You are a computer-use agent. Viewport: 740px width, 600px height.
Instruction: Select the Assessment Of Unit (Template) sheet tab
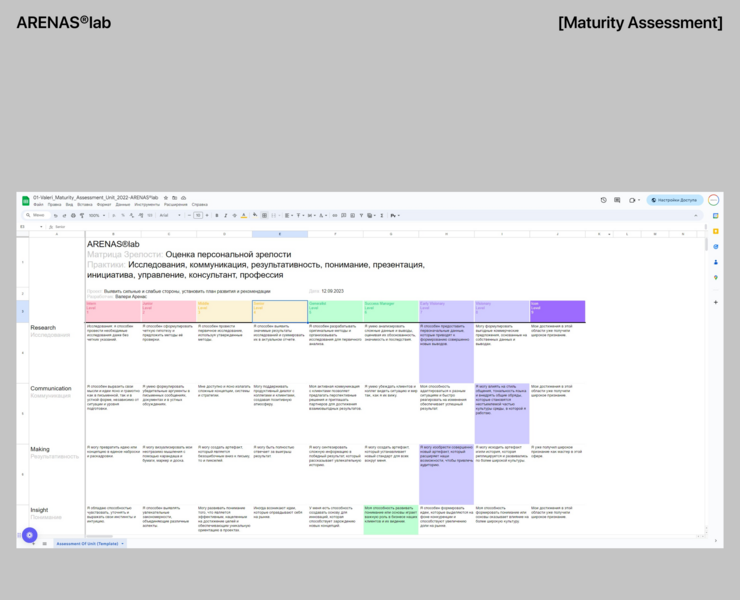tap(88, 543)
